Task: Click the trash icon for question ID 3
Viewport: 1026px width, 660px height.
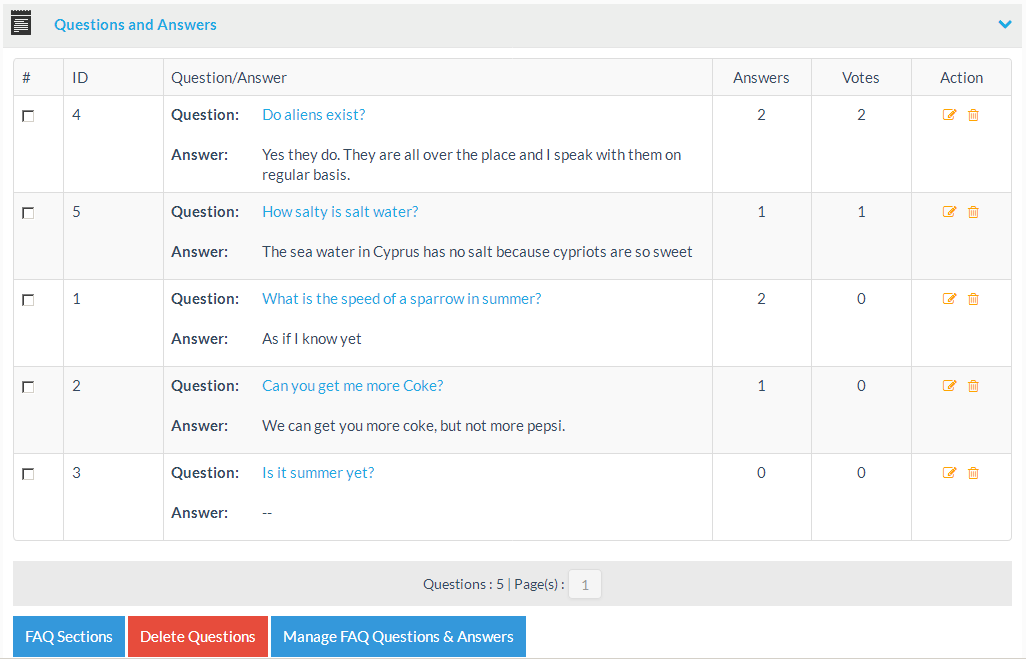Action: (973, 473)
